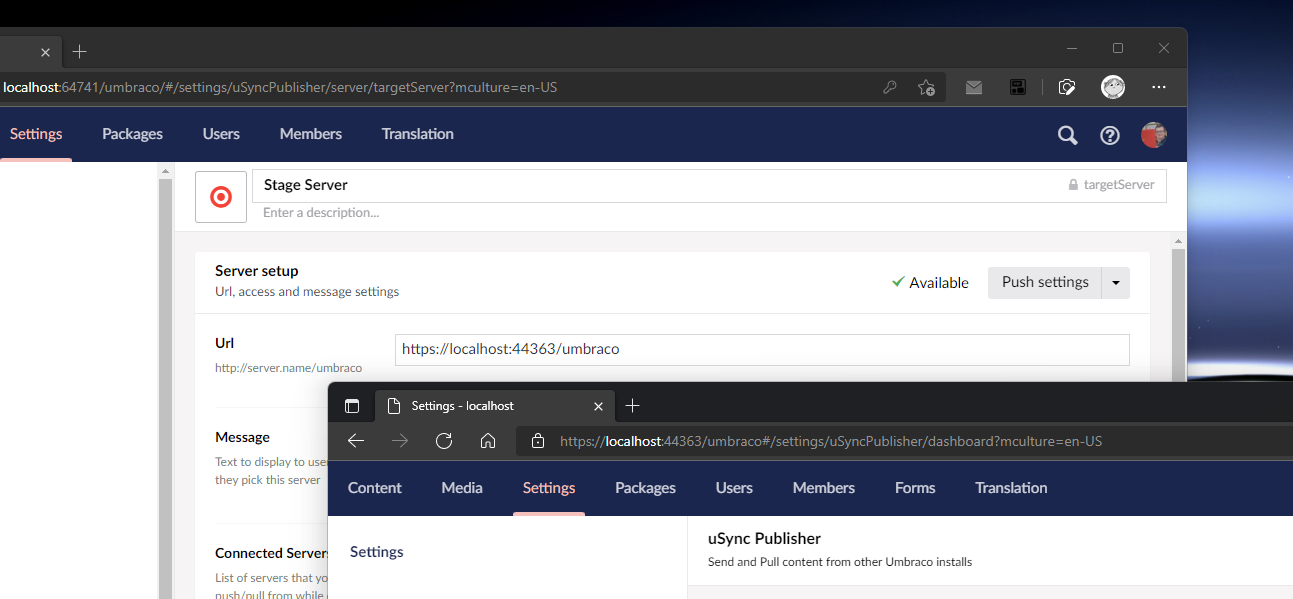Open the Push settings dropdown arrow
This screenshot has height=599, width=1293.
coord(1116,283)
